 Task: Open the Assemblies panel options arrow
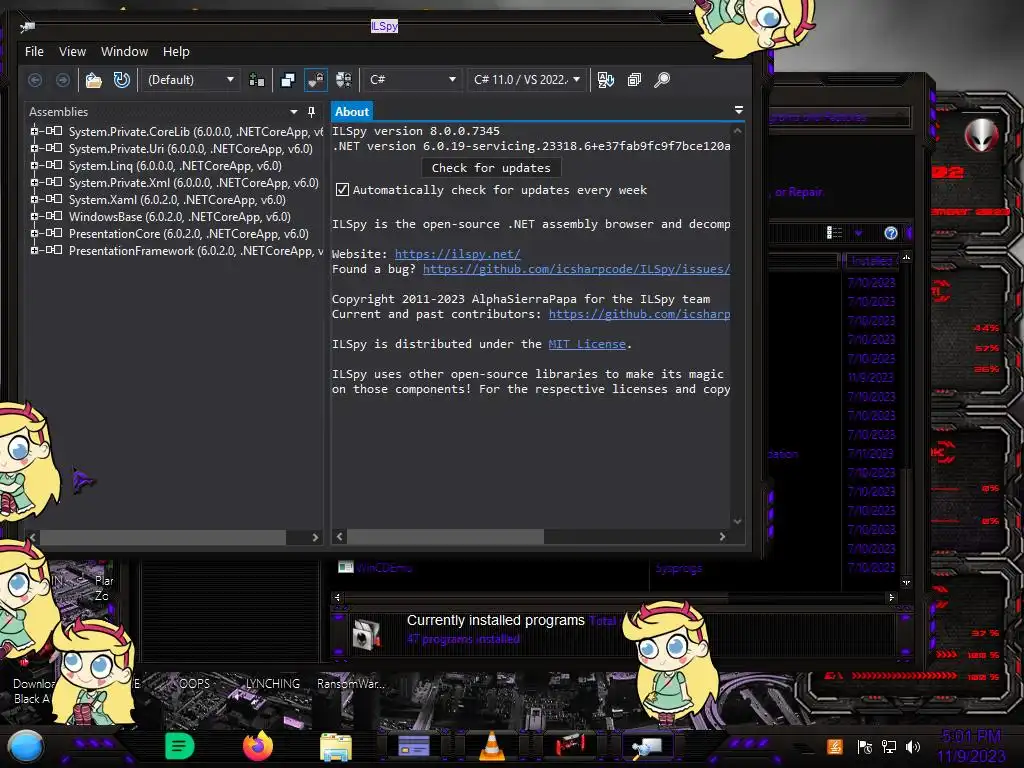coord(294,112)
